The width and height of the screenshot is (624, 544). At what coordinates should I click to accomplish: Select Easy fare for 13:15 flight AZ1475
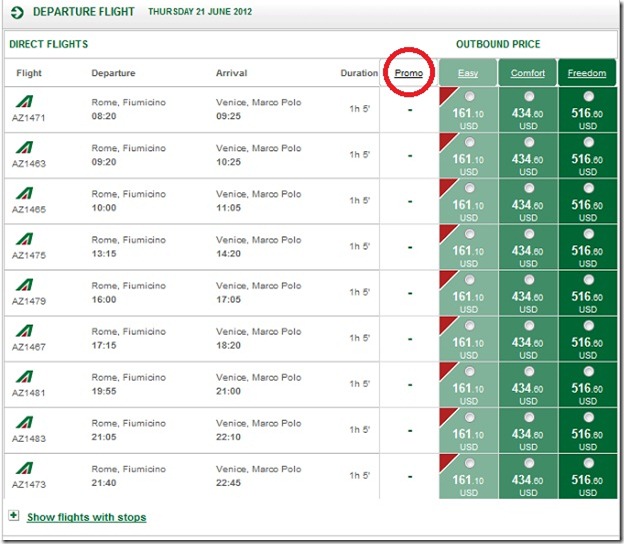click(x=470, y=234)
